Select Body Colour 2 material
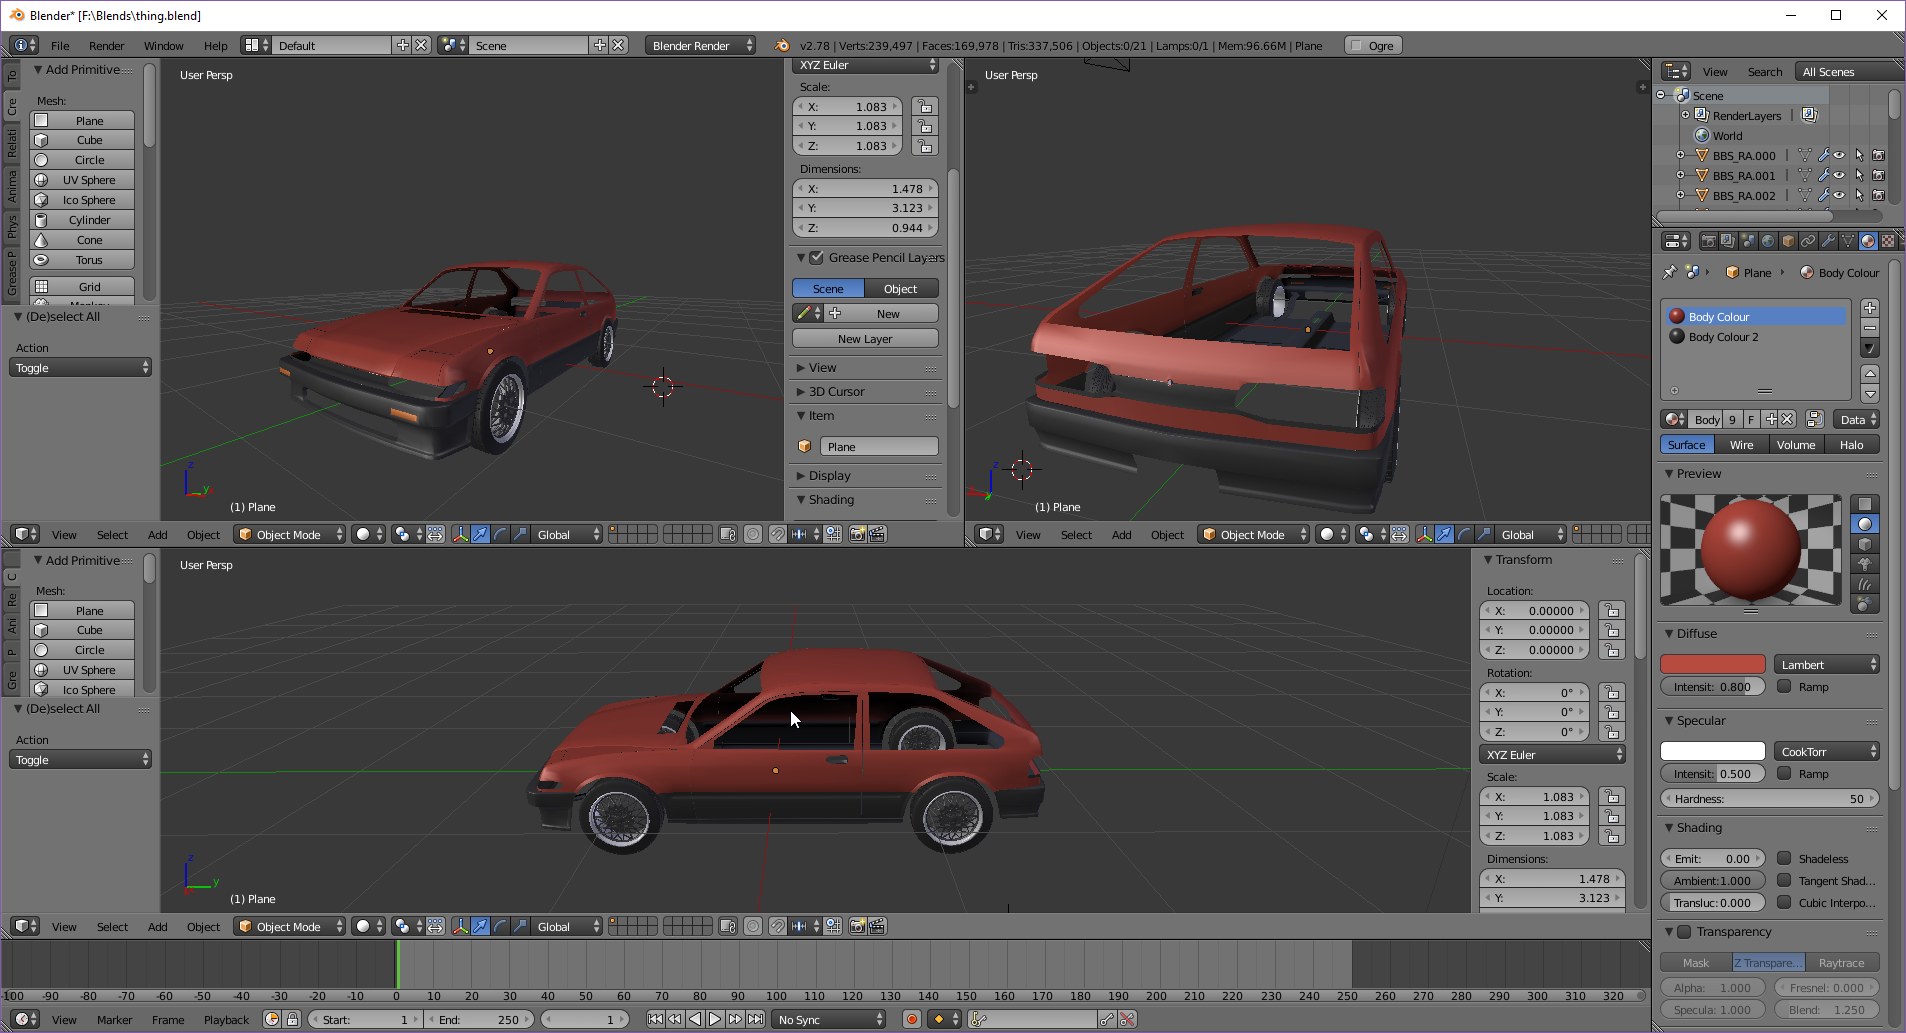The height and width of the screenshot is (1033, 1906). (1723, 337)
